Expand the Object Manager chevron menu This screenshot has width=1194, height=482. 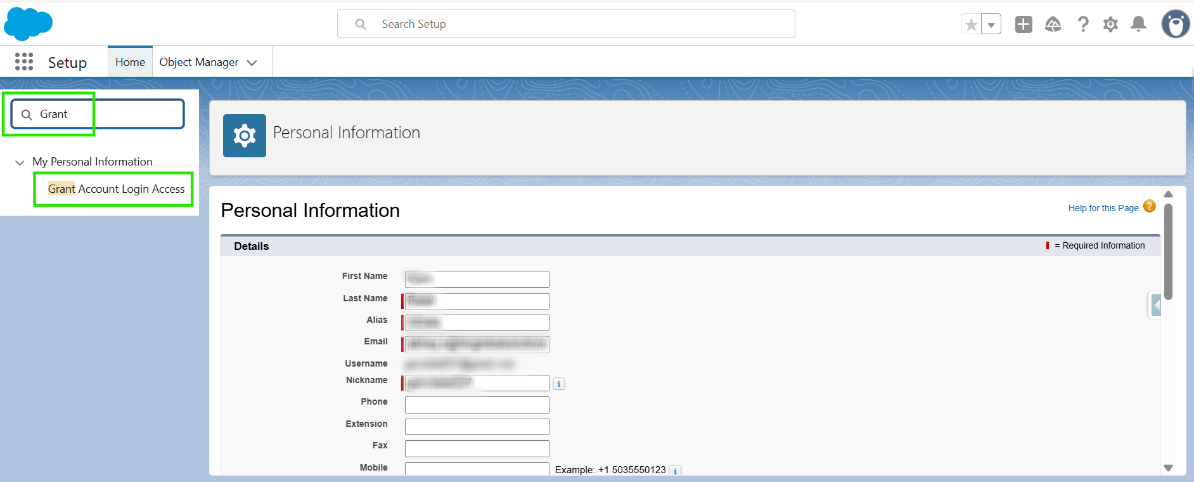pos(252,62)
